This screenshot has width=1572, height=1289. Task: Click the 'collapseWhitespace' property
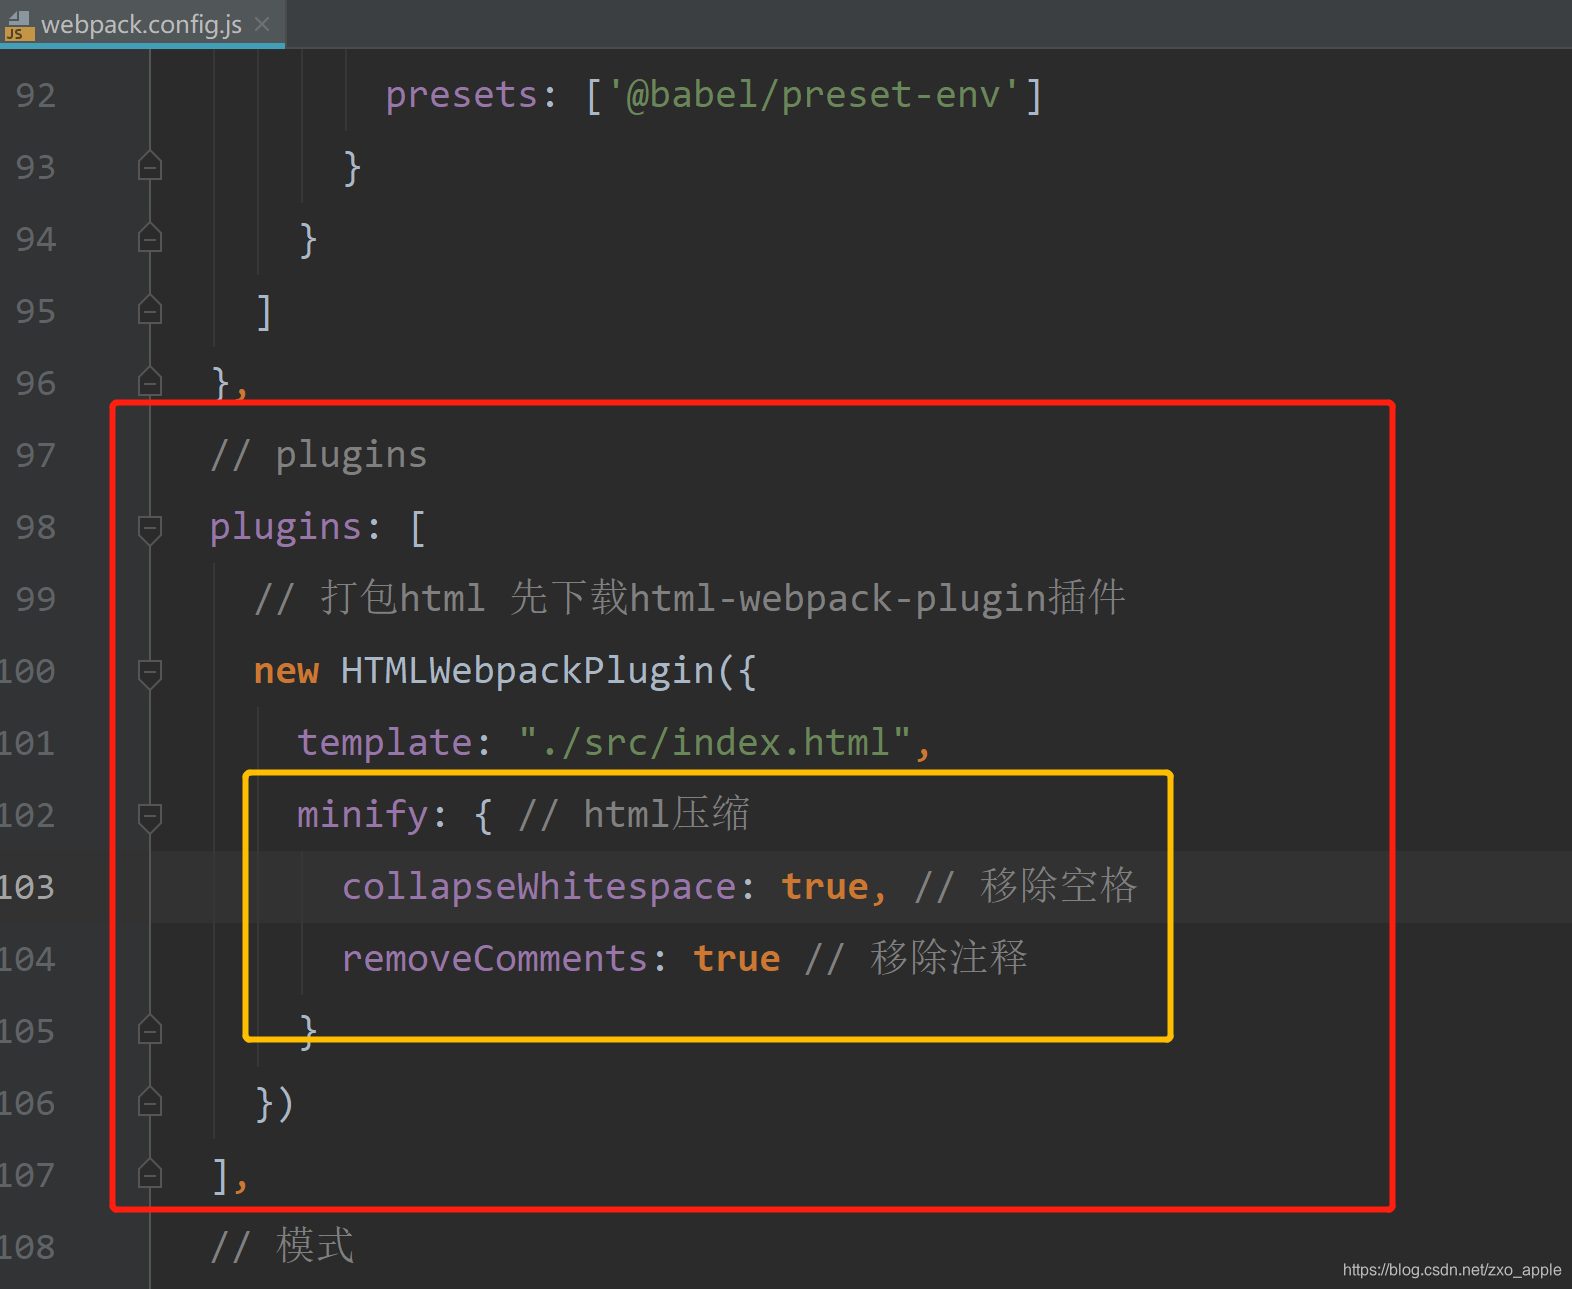click(x=540, y=887)
